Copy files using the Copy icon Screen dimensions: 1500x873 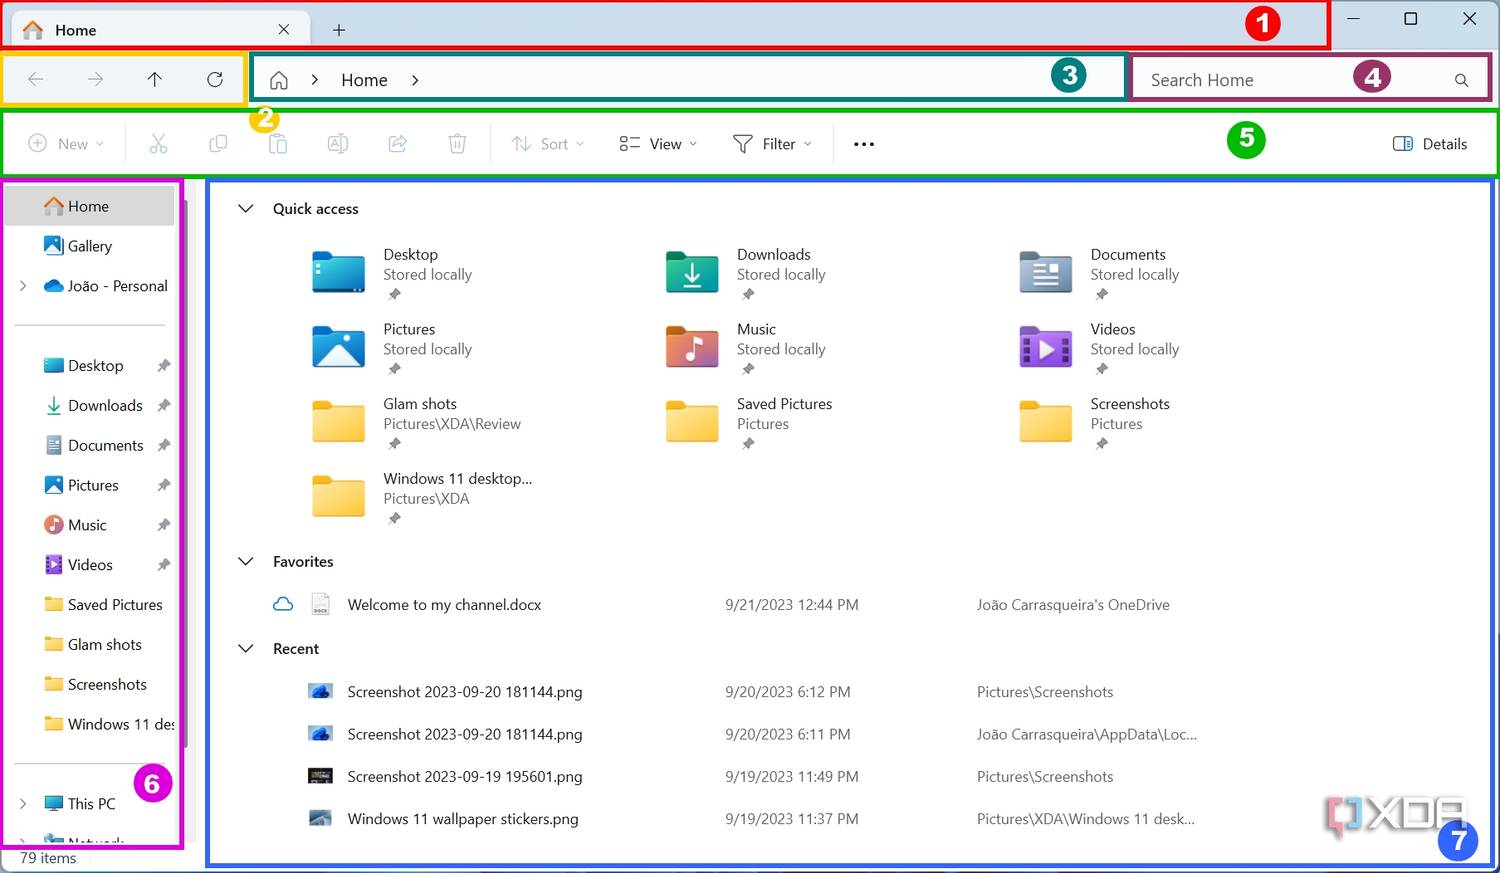tap(218, 143)
